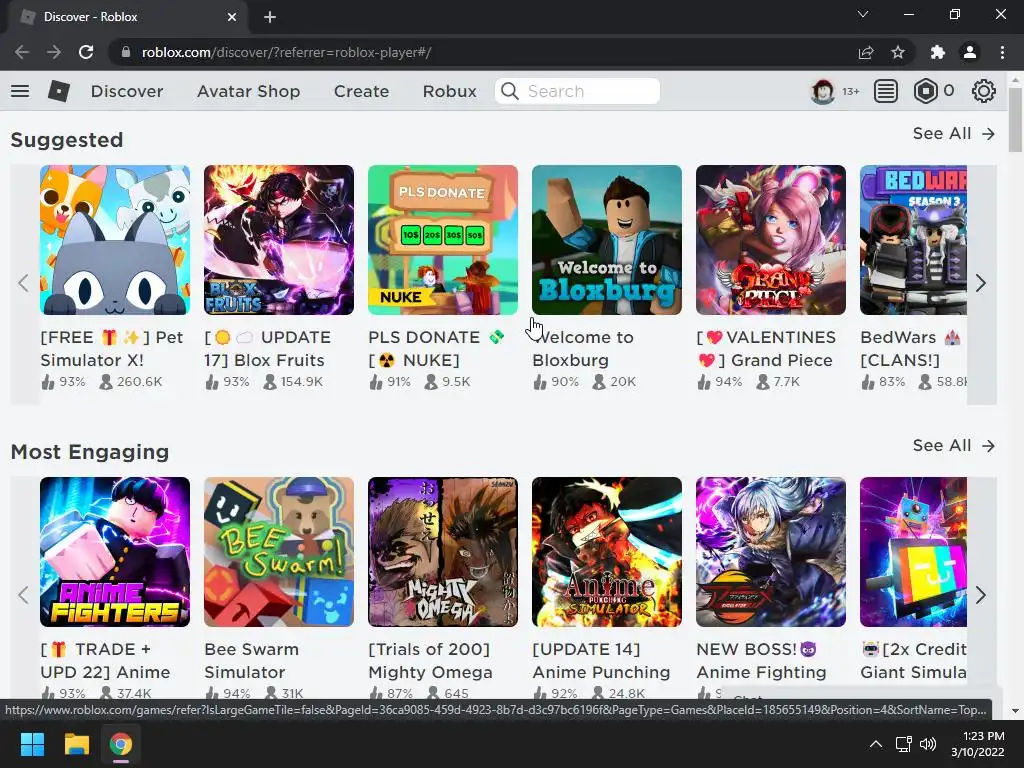Open File Explorer from the taskbar
Screen dimensions: 1024x768
click(x=76, y=744)
